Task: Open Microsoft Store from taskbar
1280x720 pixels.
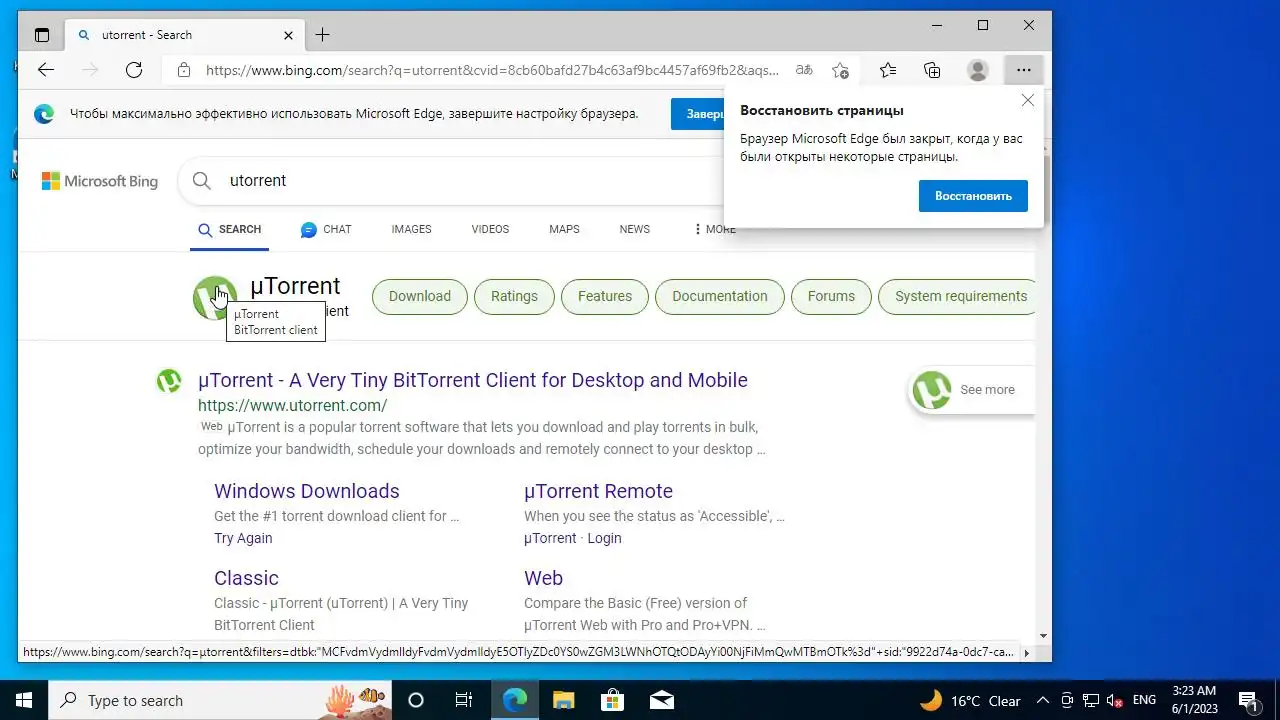Action: [612, 700]
